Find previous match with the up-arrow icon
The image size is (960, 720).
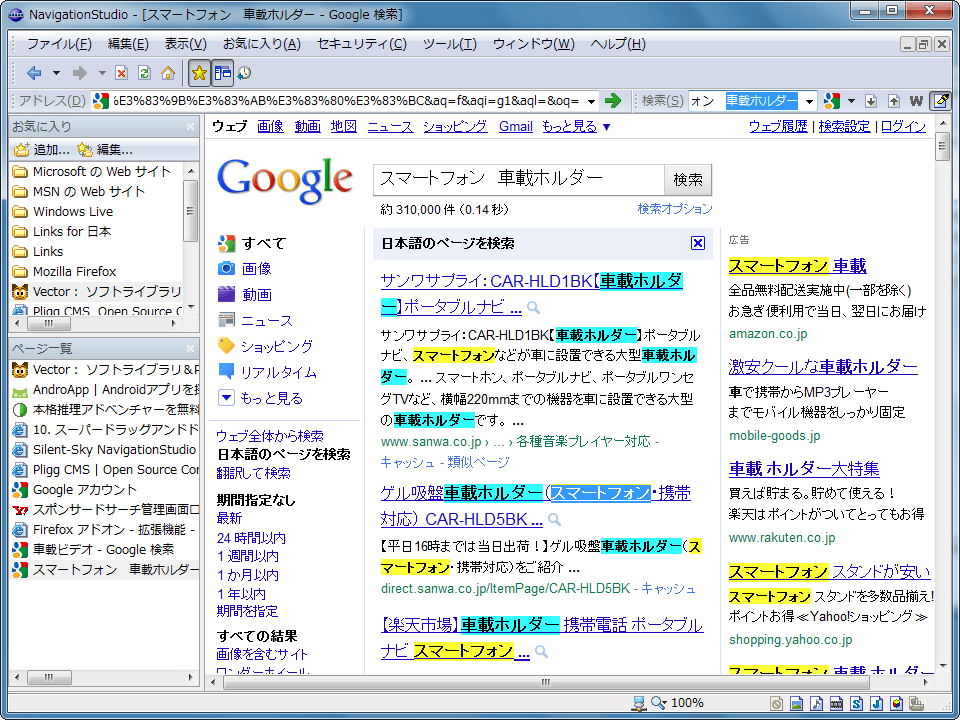coord(894,101)
